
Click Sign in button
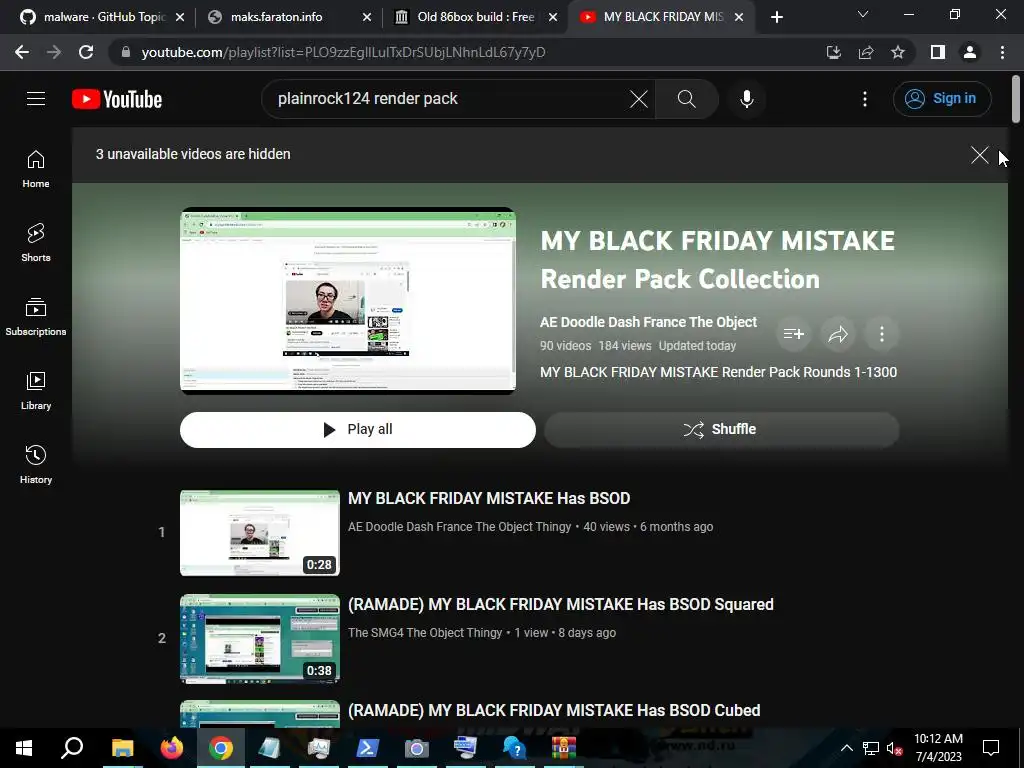(942, 99)
